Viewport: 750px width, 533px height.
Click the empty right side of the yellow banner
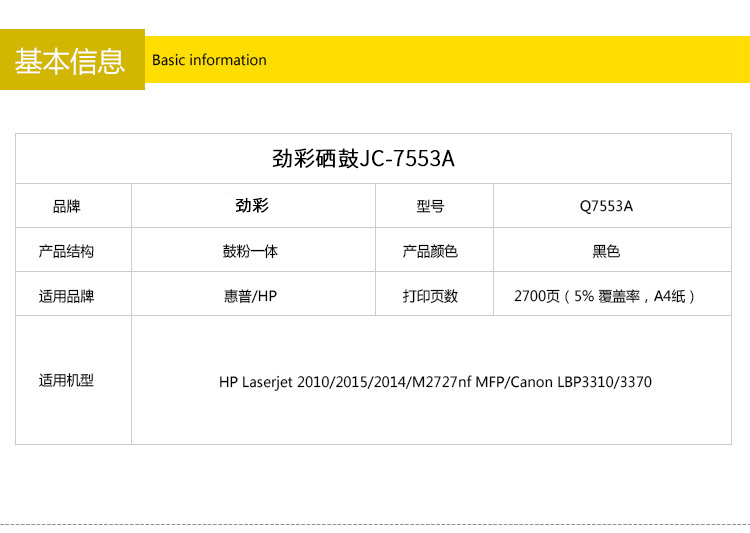click(x=520, y=60)
